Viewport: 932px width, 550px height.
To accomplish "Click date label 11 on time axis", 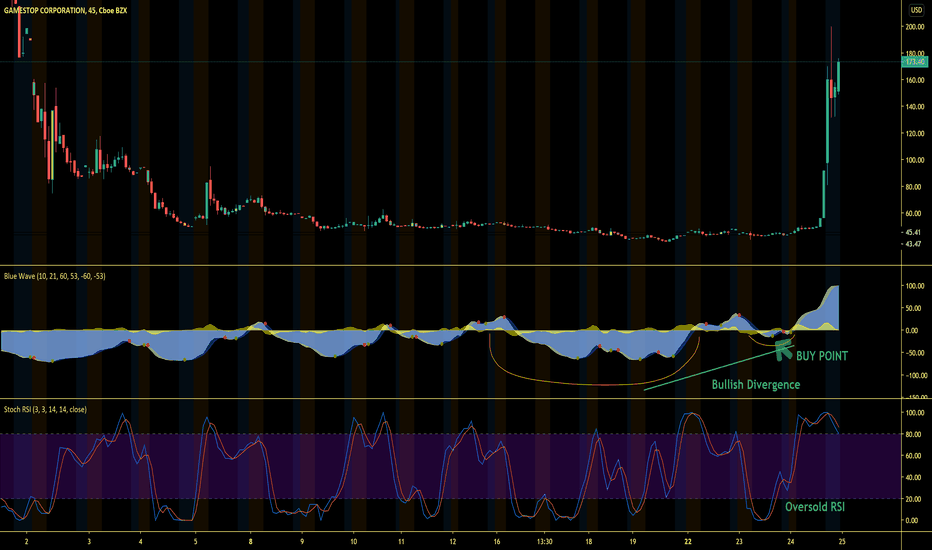I will (x=401, y=542).
